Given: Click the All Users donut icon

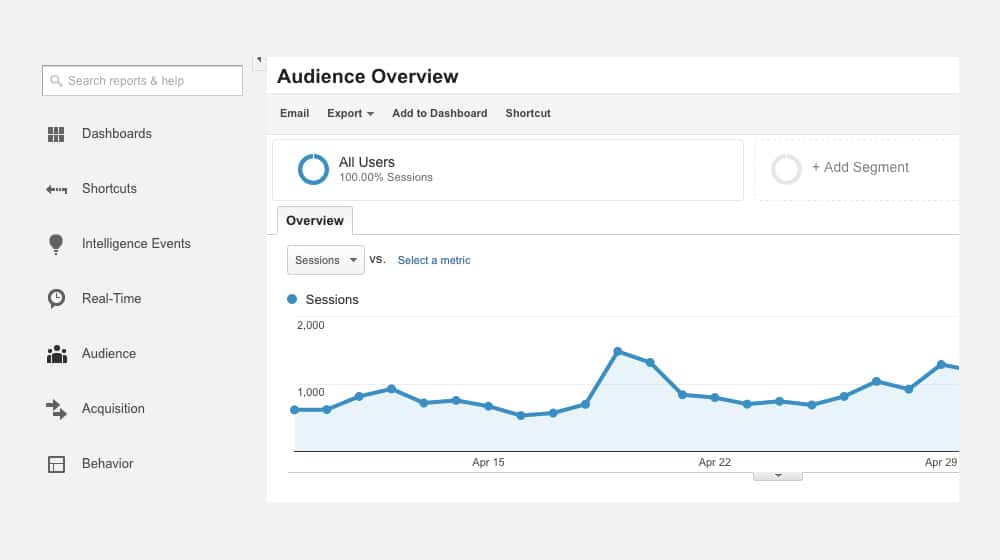Looking at the screenshot, I should (313, 169).
